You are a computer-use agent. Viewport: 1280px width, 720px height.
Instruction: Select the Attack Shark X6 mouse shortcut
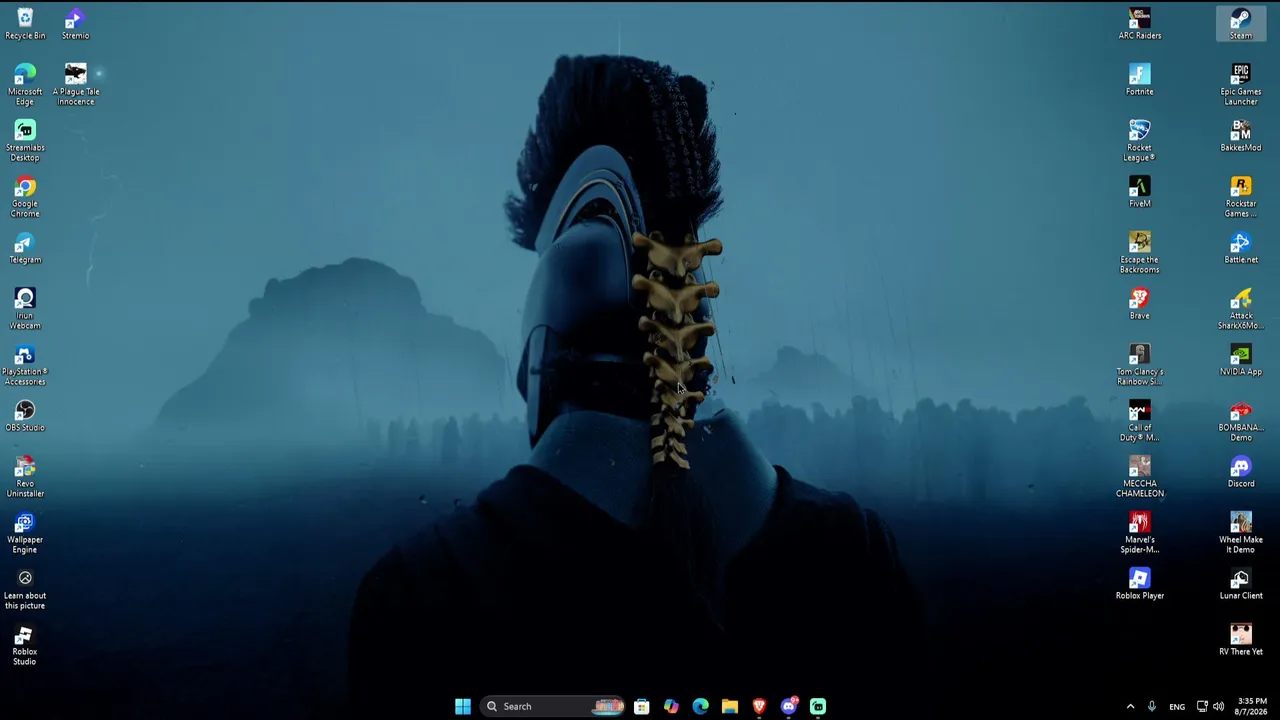click(x=1241, y=309)
